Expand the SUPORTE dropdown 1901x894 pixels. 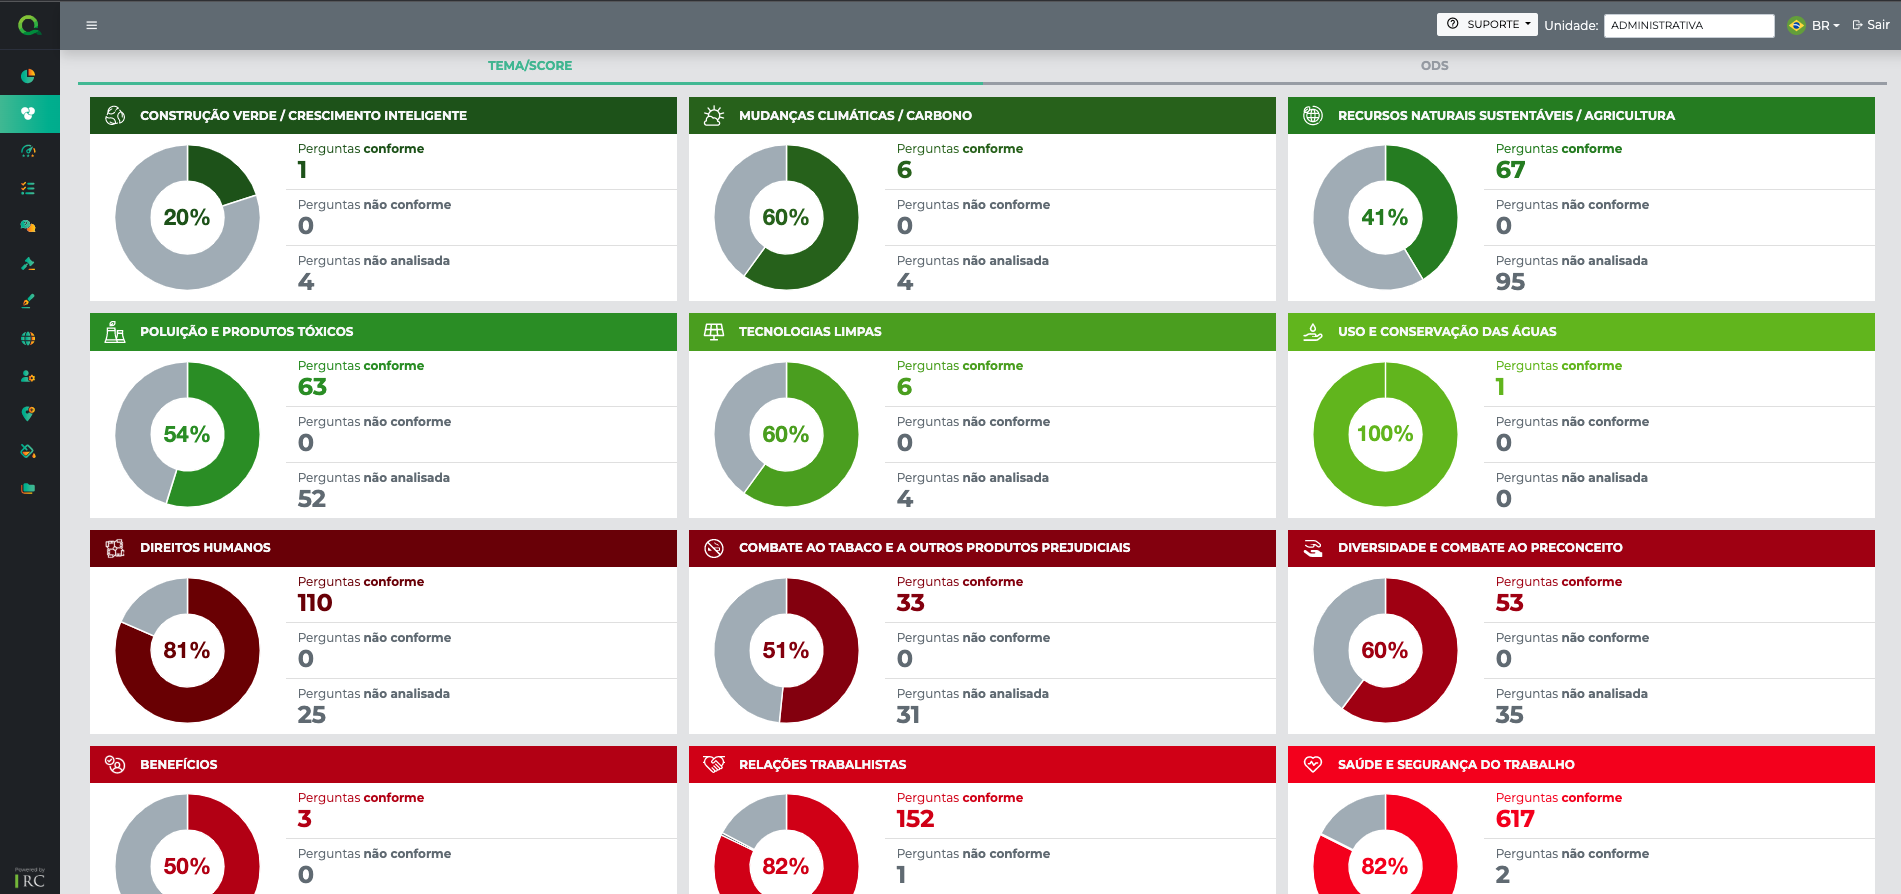[x=1487, y=24]
